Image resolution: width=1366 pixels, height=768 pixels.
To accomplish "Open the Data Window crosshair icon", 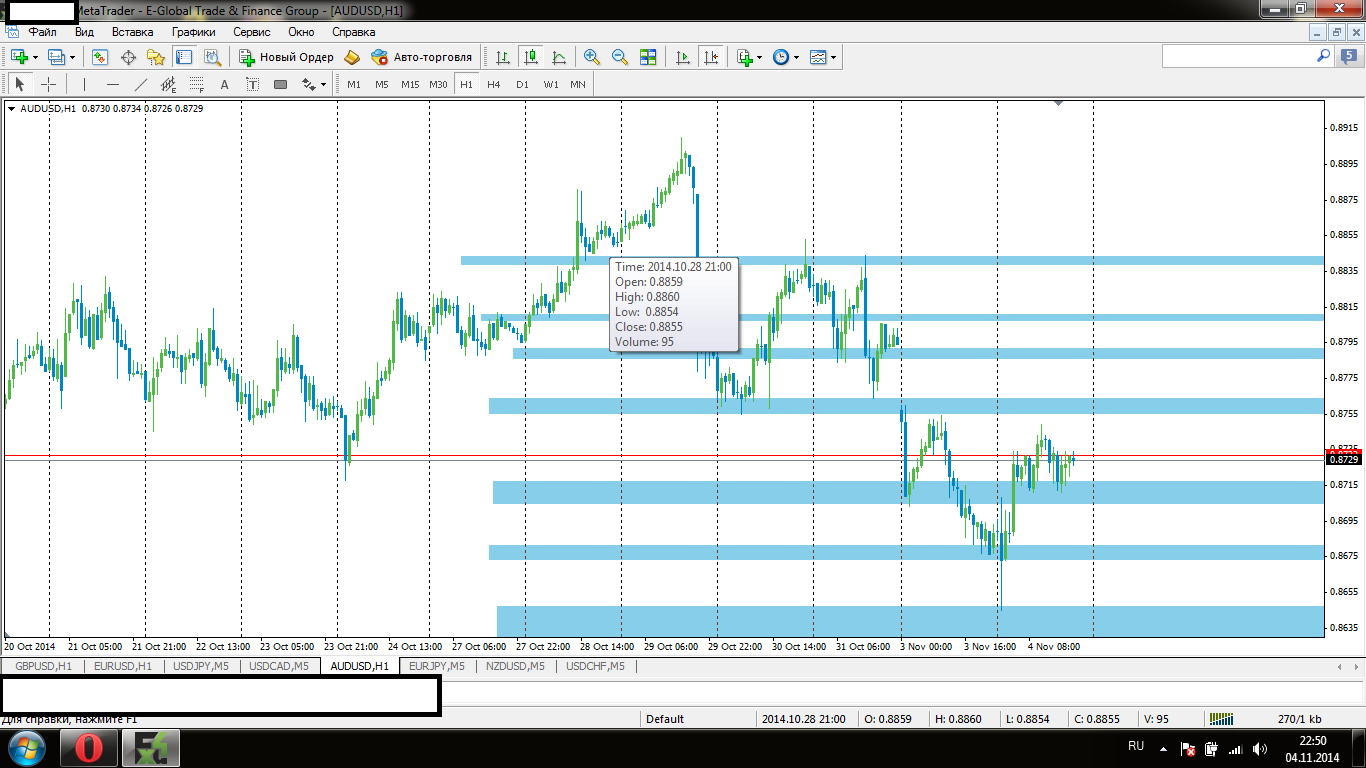I will coord(128,57).
